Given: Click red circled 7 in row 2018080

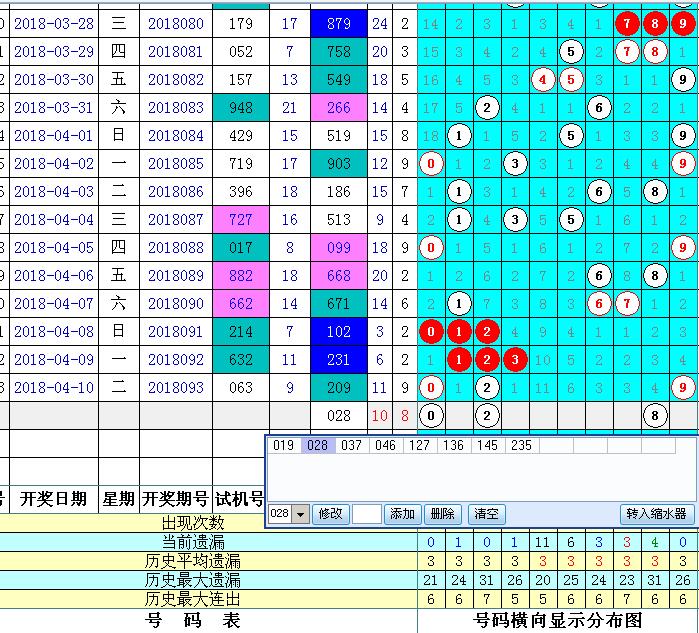Looking at the screenshot, I should [627, 23].
